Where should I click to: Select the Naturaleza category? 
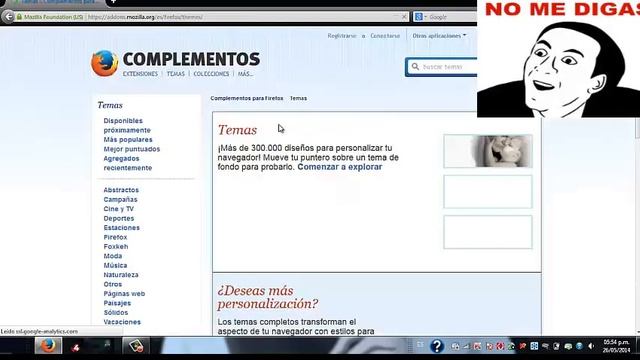click(x=121, y=275)
